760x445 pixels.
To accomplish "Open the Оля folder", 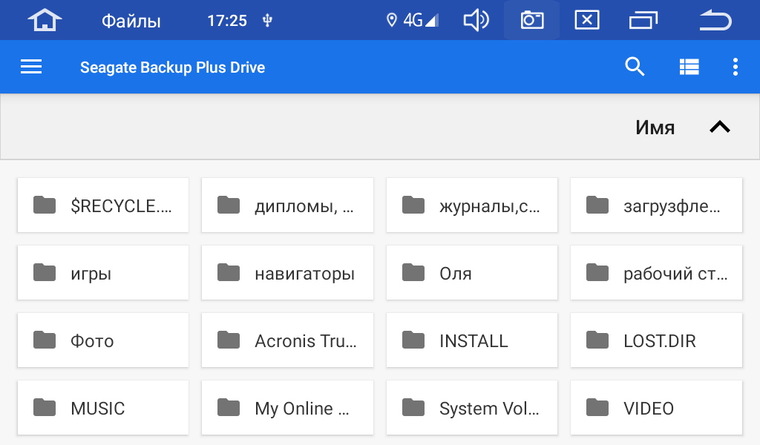I will pyautogui.click(x=471, y=272).
